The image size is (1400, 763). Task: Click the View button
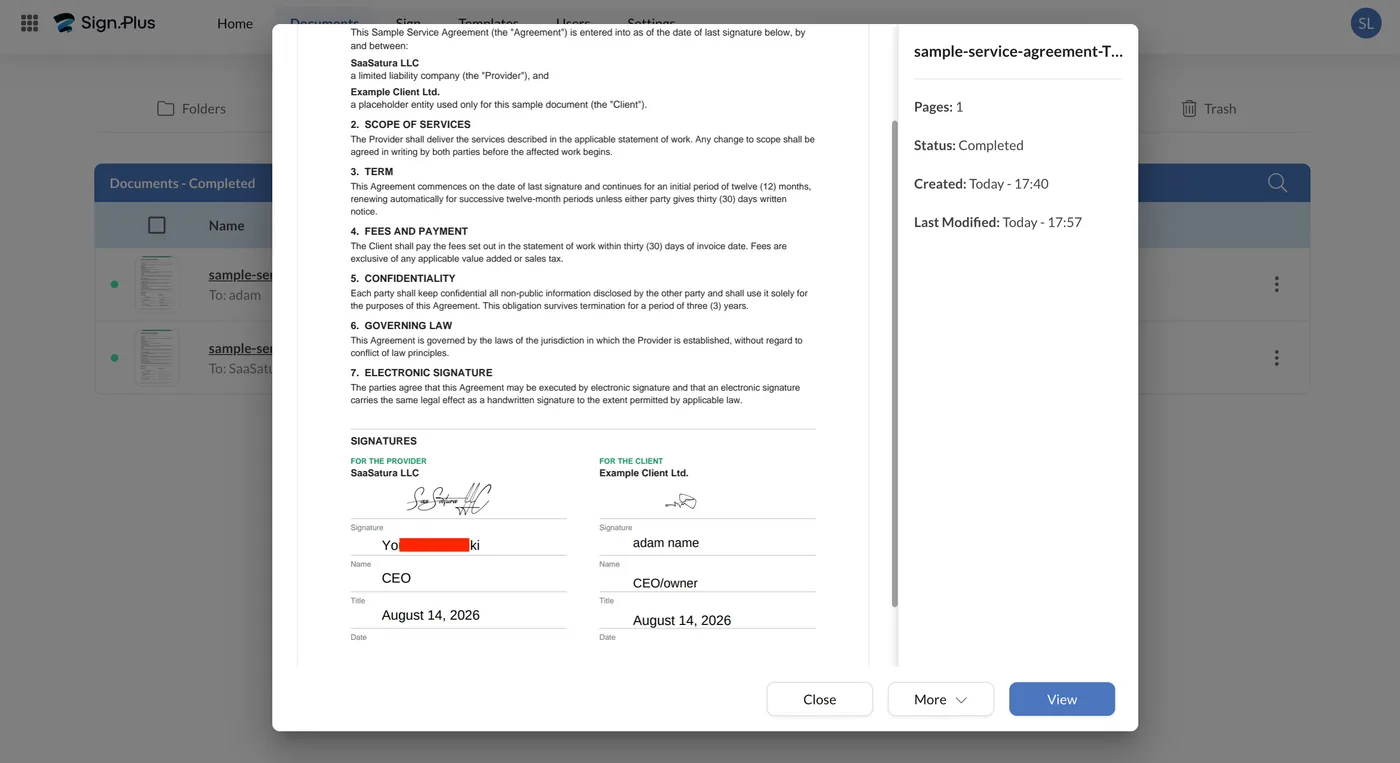(x=1062, y=699)
